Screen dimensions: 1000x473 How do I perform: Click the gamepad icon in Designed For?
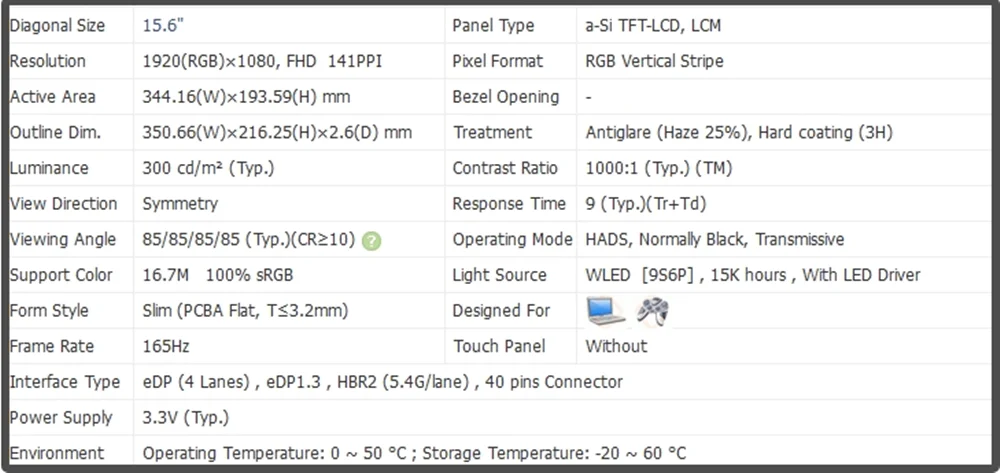[x=653, y=311]
